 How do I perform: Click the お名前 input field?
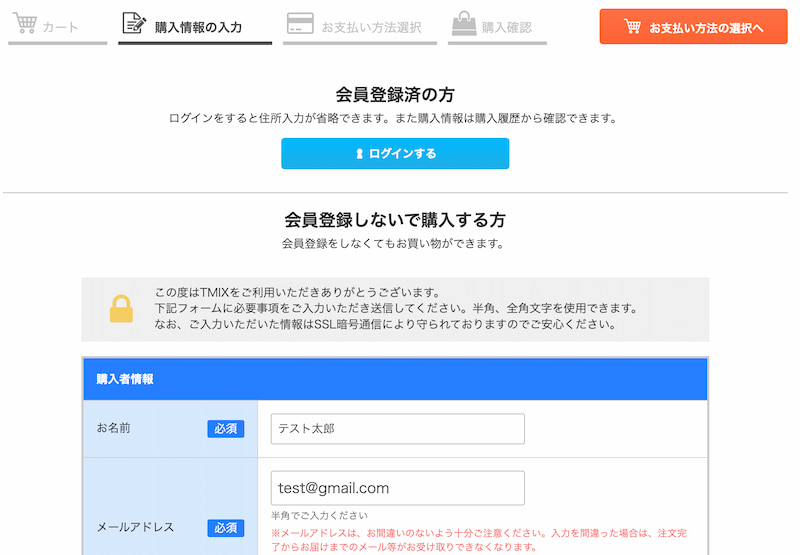[x=397, y=429]
